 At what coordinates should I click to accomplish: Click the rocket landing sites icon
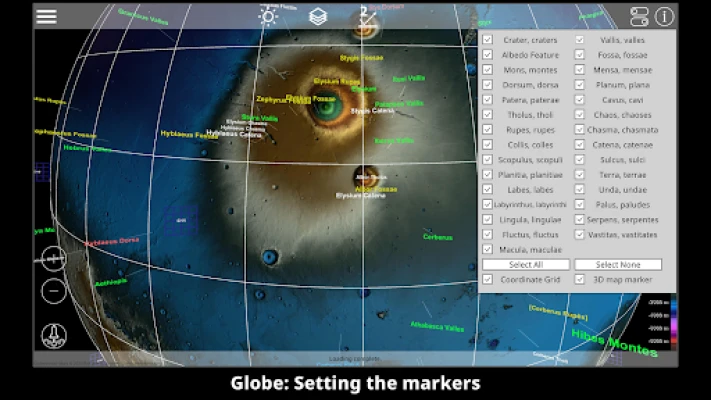[x=54, y=336]
